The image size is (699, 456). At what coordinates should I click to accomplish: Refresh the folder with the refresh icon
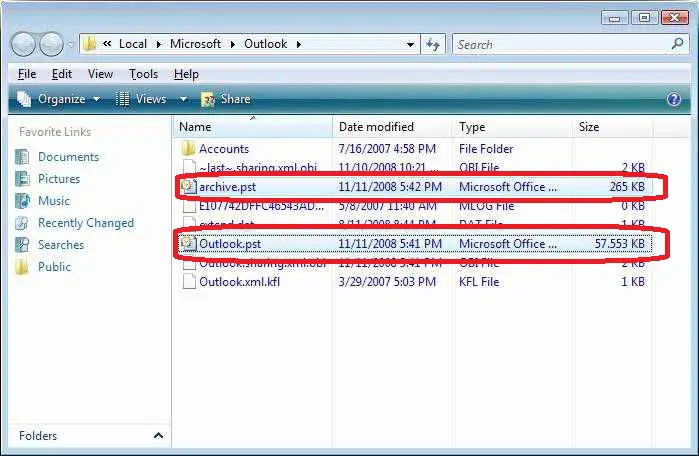(433, 44)
